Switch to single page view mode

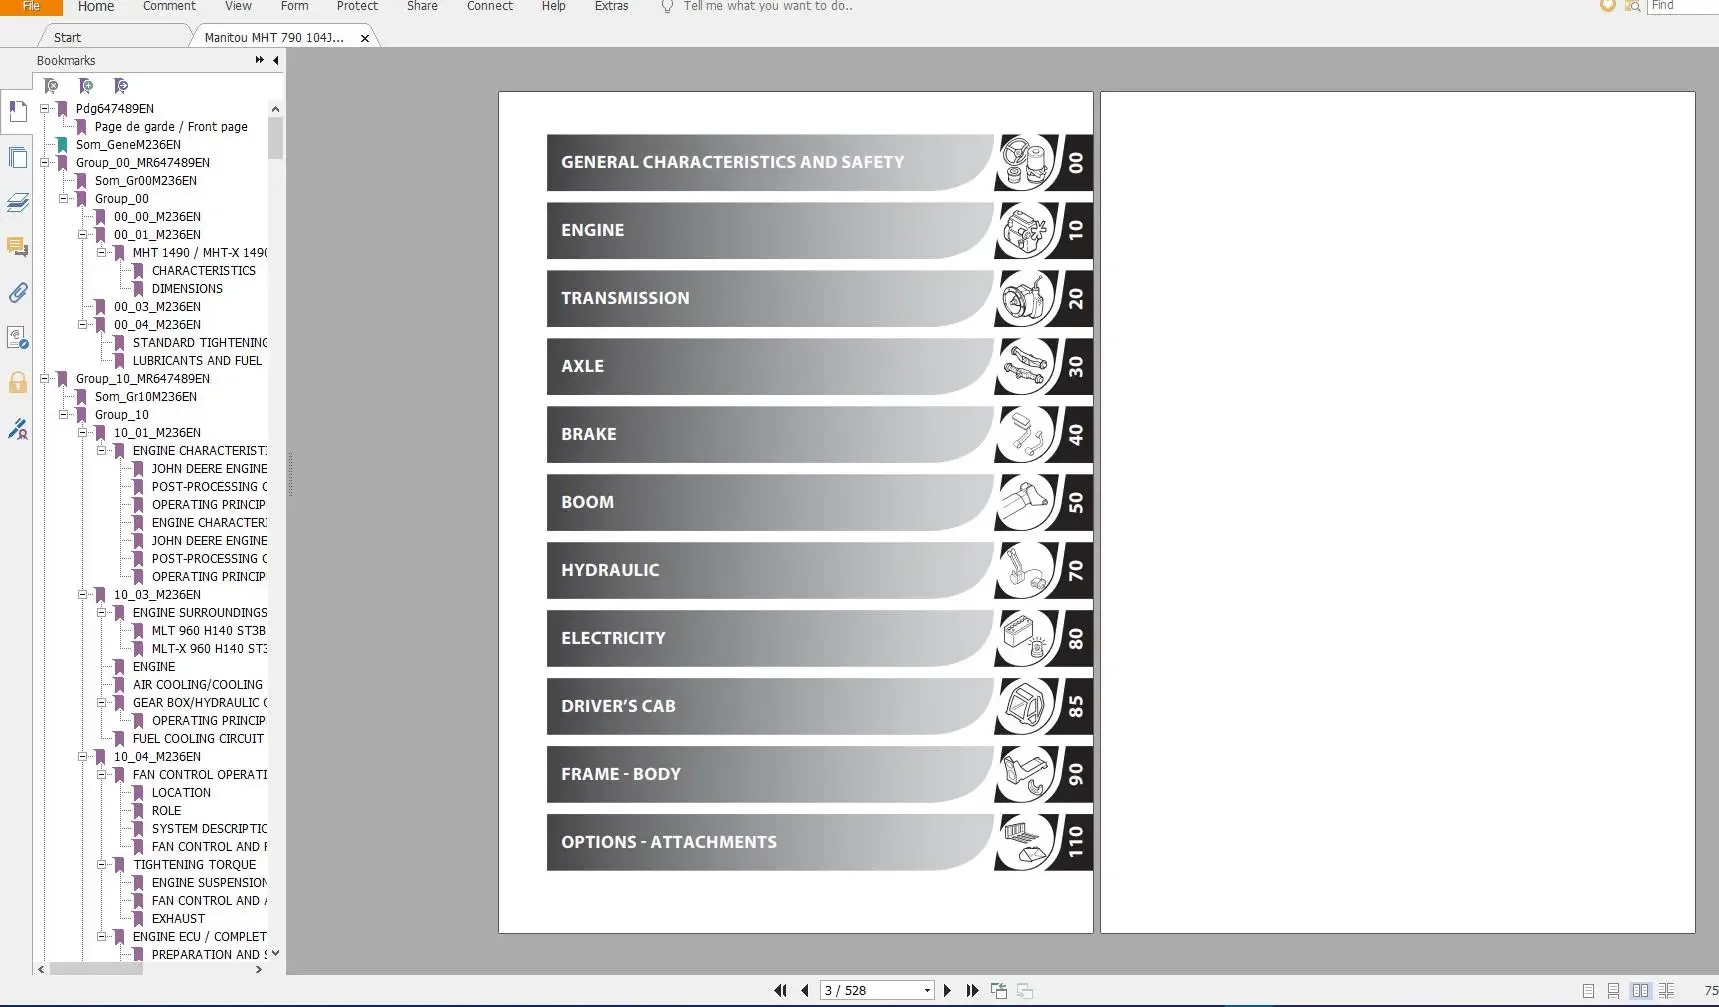click(x=1588, y=990)
